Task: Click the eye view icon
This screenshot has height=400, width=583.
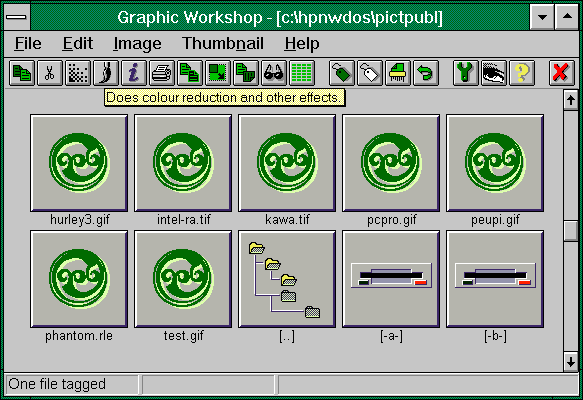Action: click(x=493, y=73)
